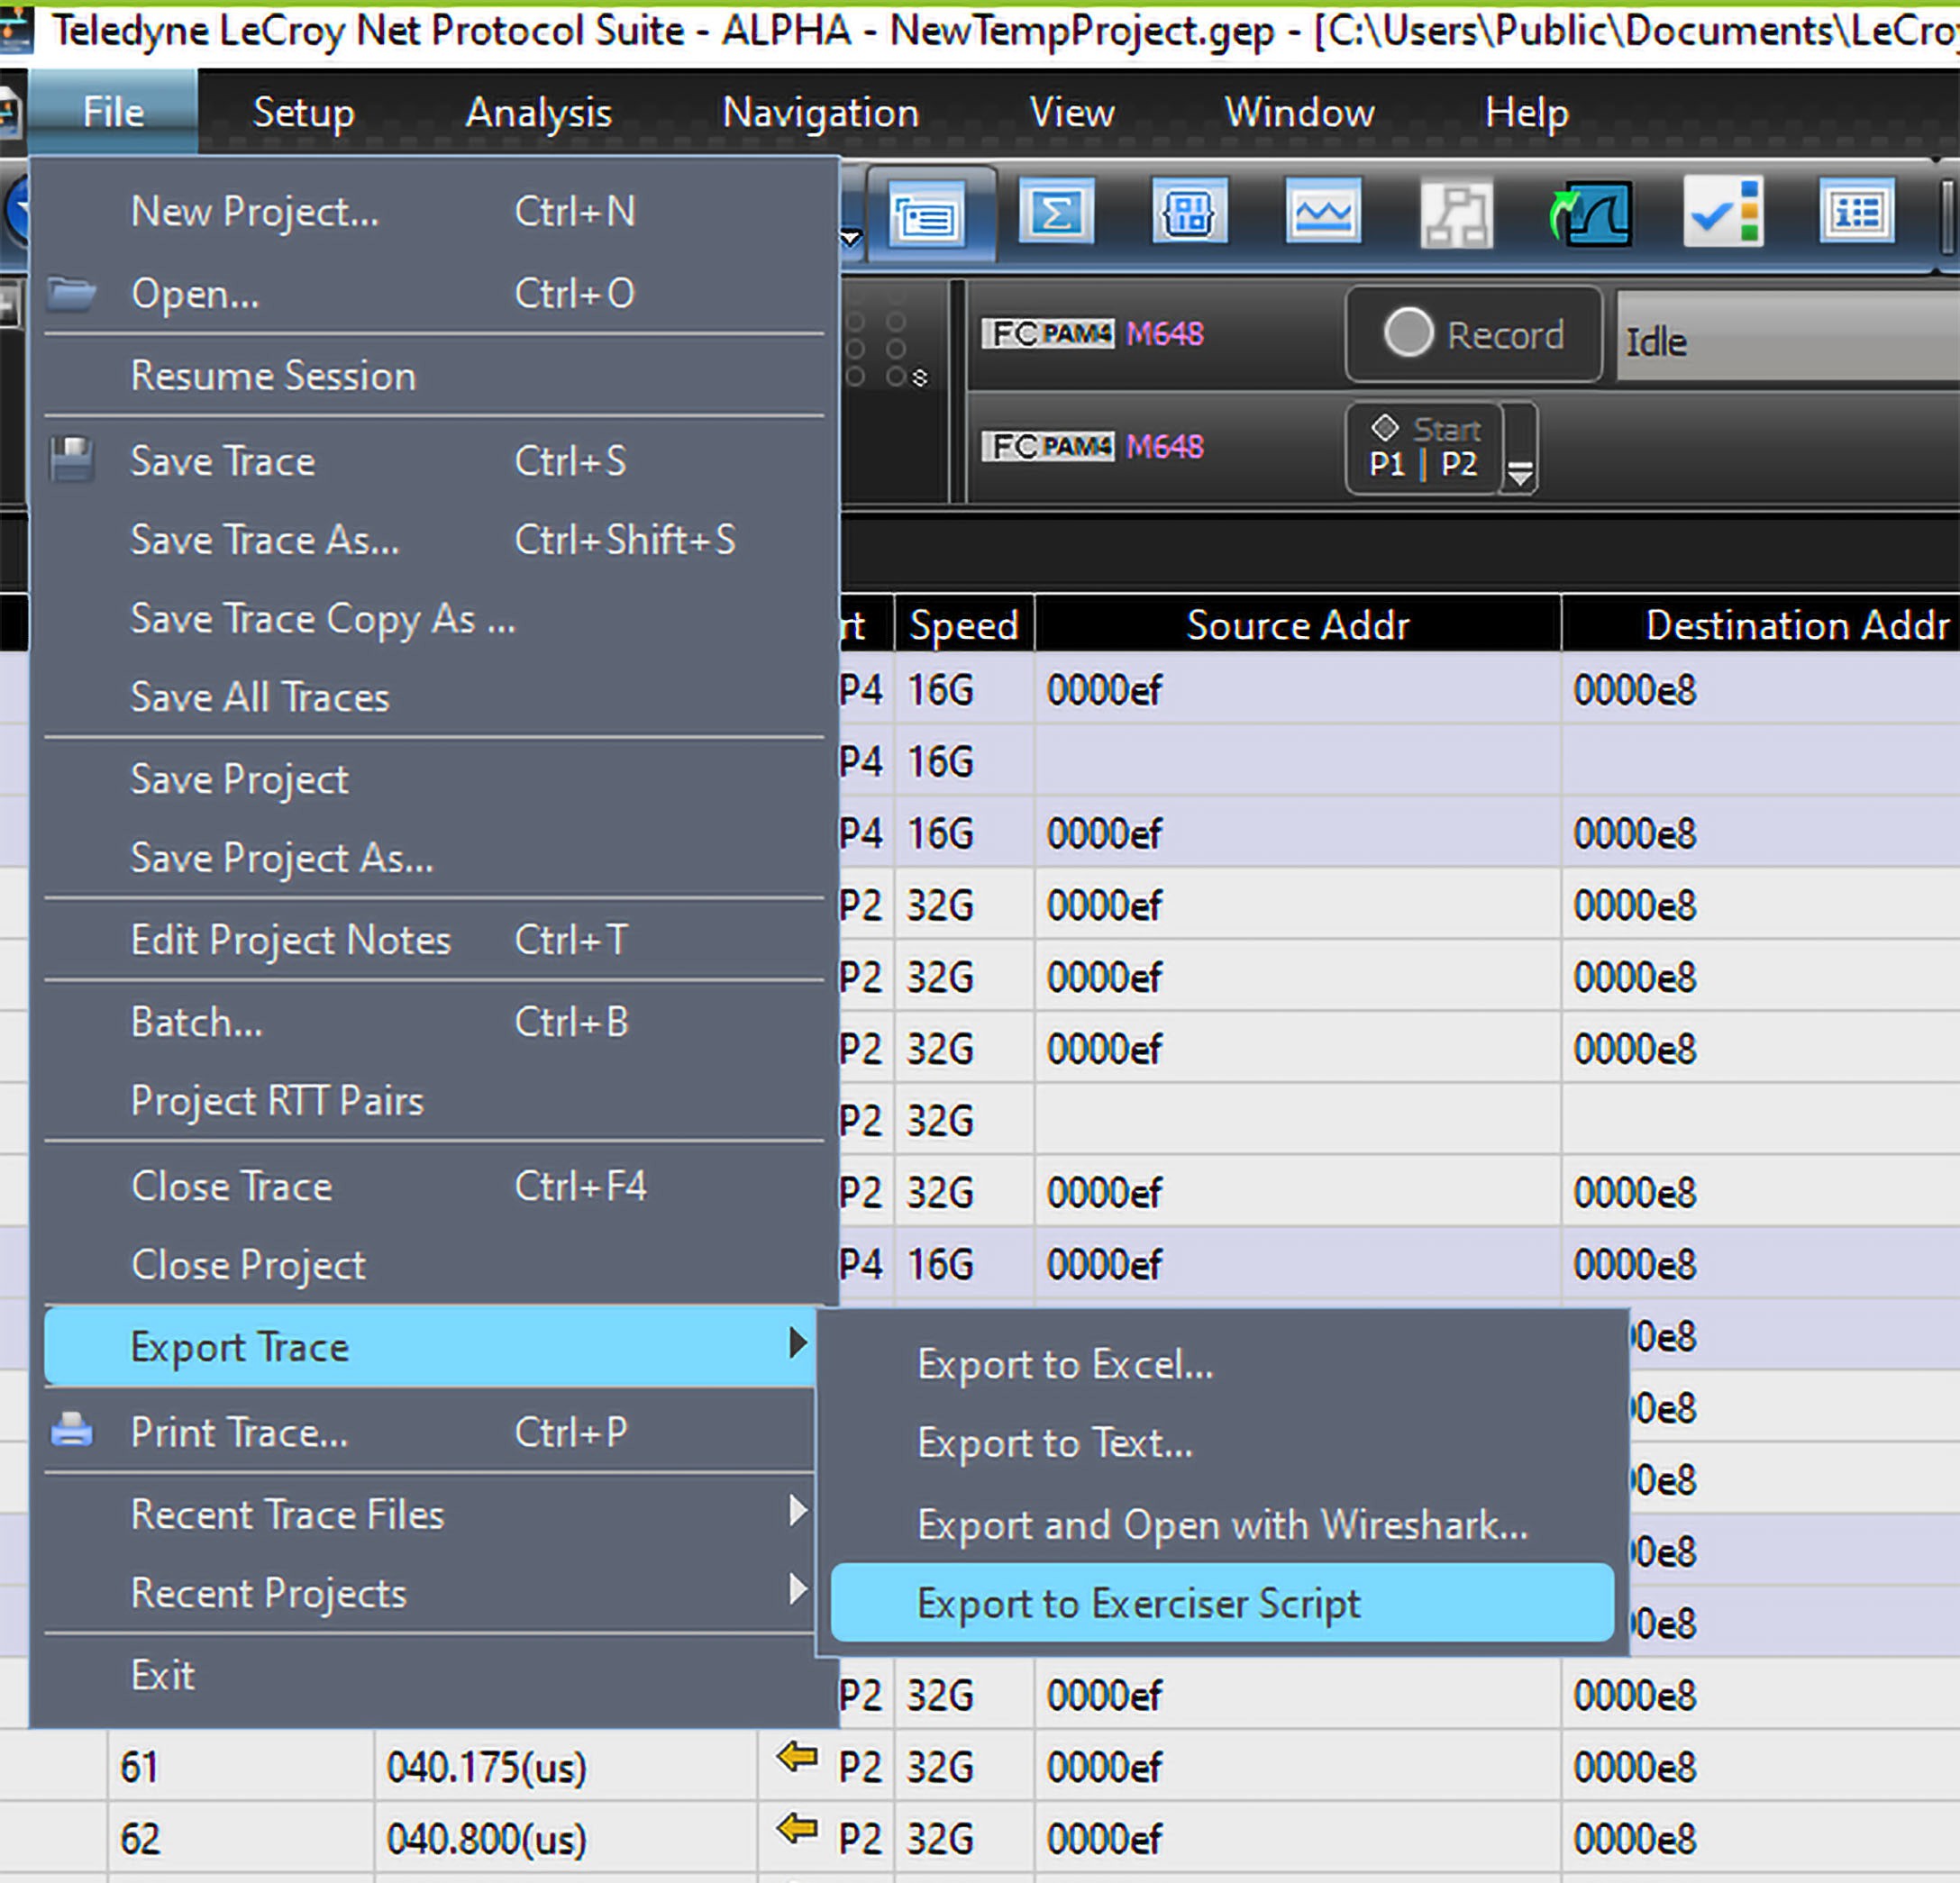Click the line graph view icon
The height and width of the screenshot is (1883, 1960).
click(x=1322, y=211)
